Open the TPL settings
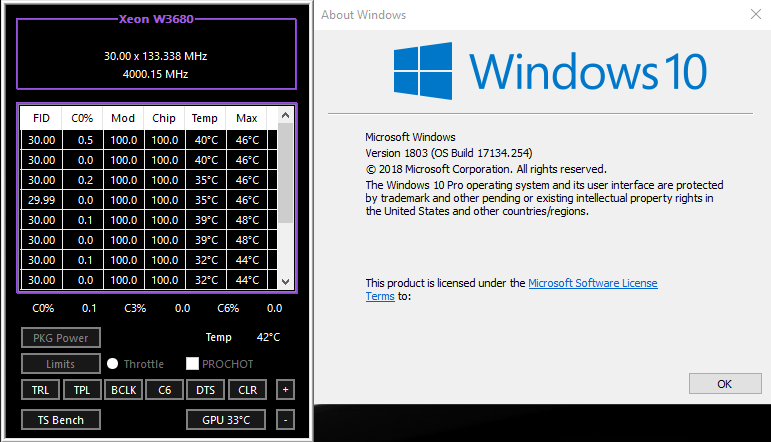771x442 pixels. click(x=82, y=390)
